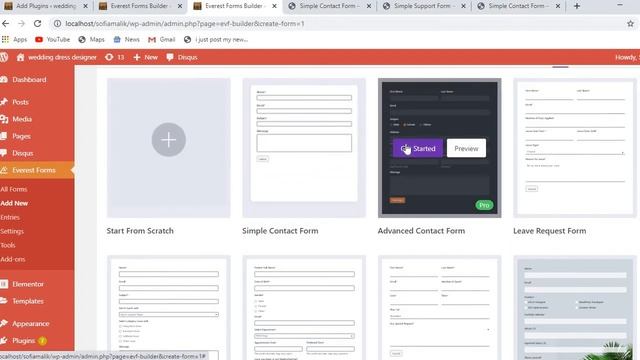Viewport: 640px width, 360px height.
Task: Open Everest Forms Settings submenu
Action: point(12,231)
